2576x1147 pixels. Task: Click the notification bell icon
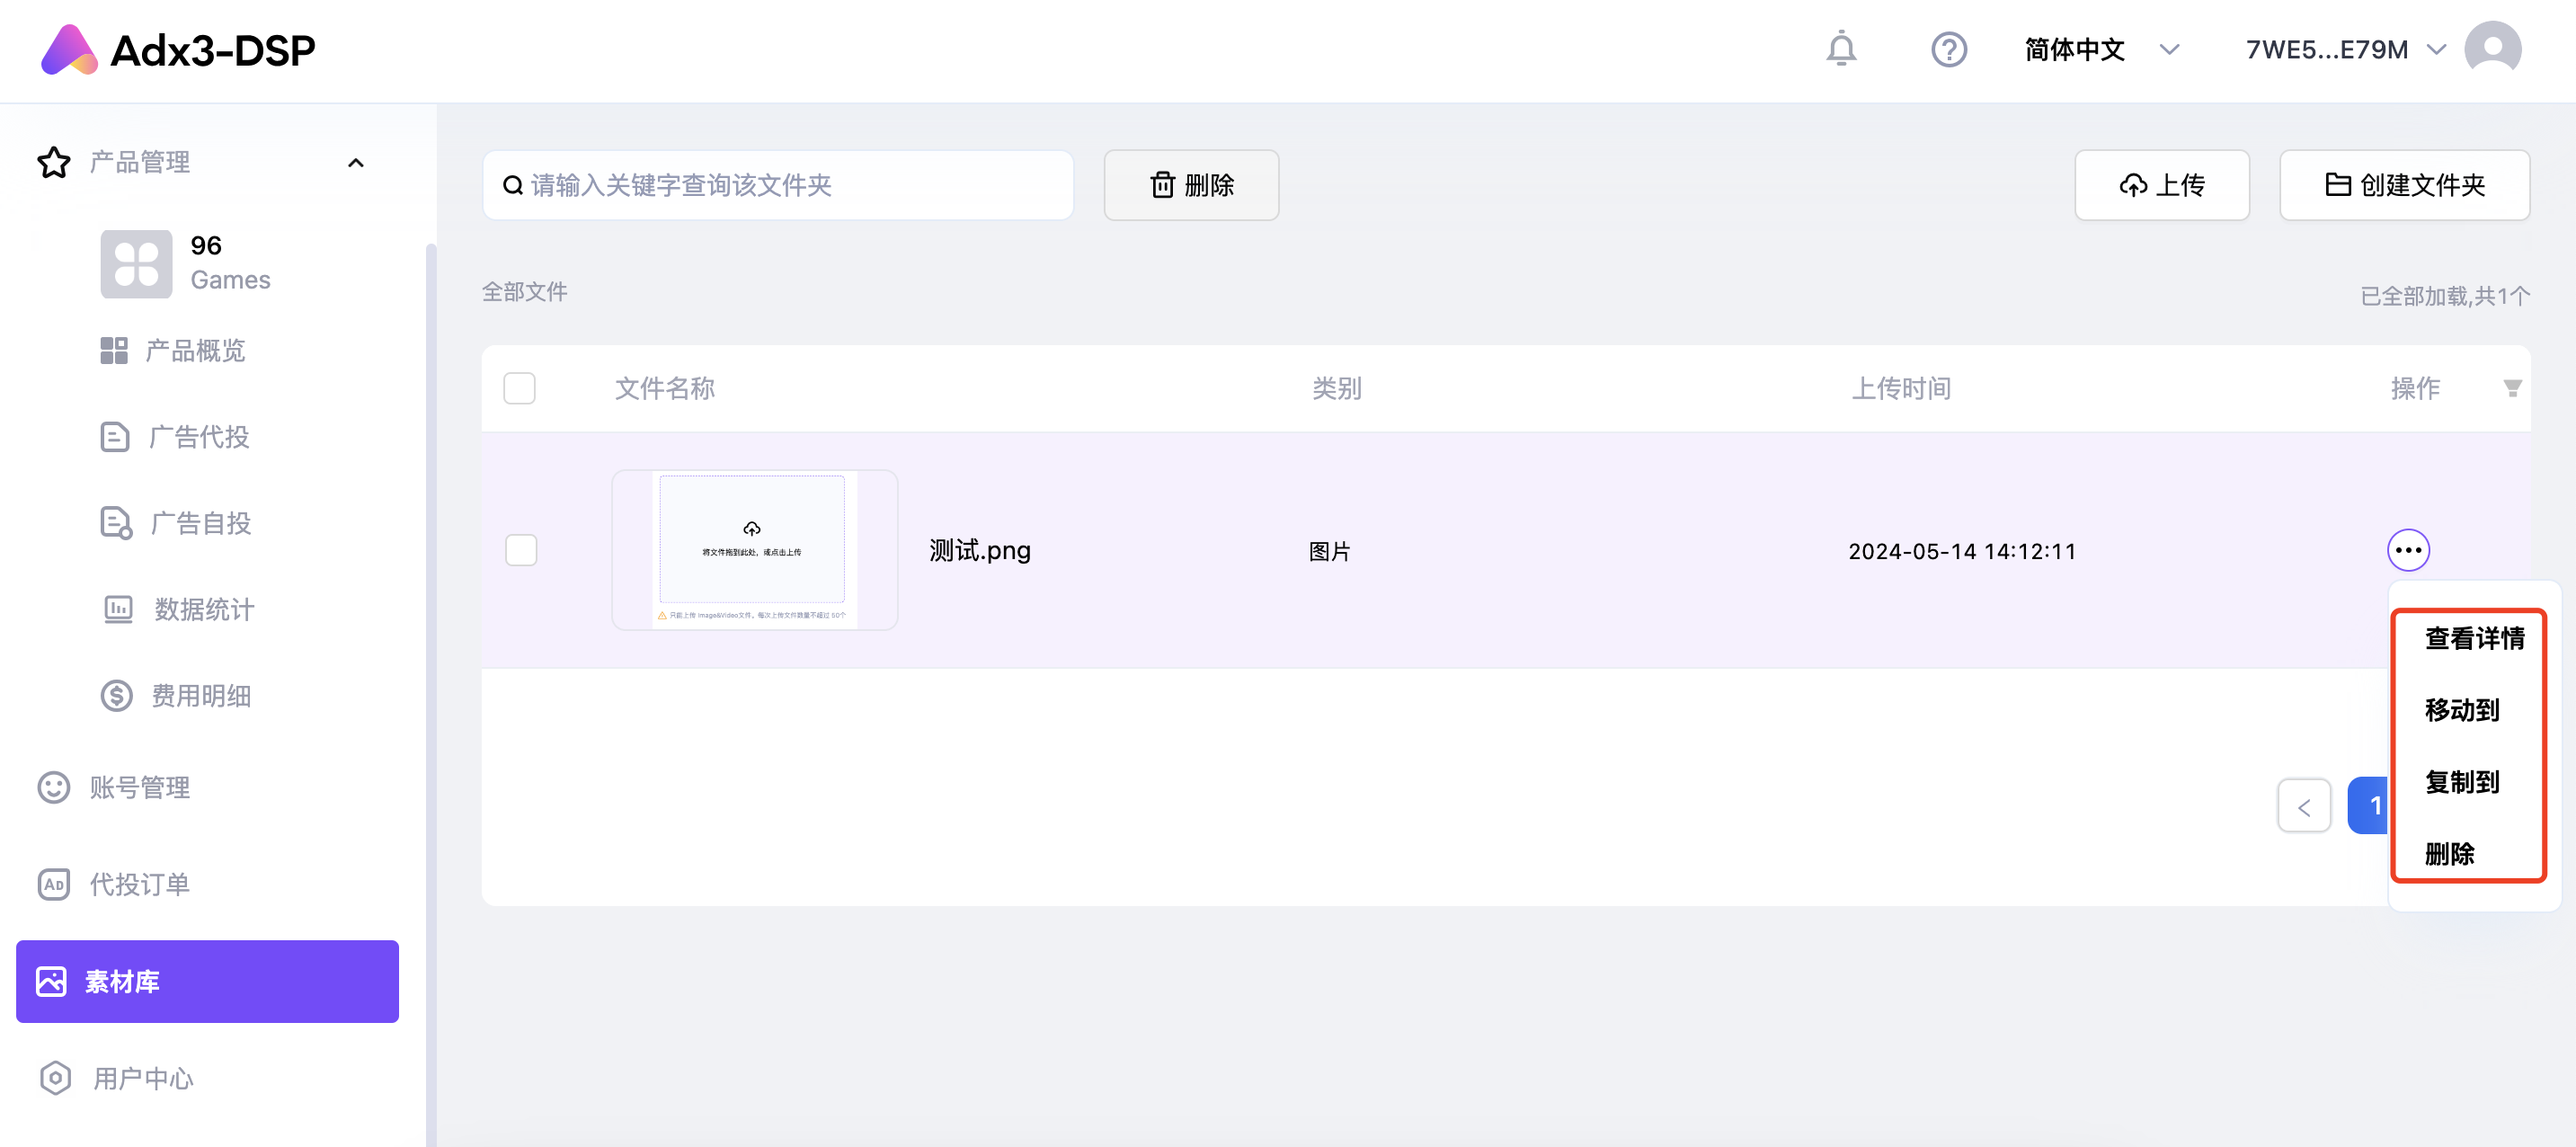tap(1840, 48)
